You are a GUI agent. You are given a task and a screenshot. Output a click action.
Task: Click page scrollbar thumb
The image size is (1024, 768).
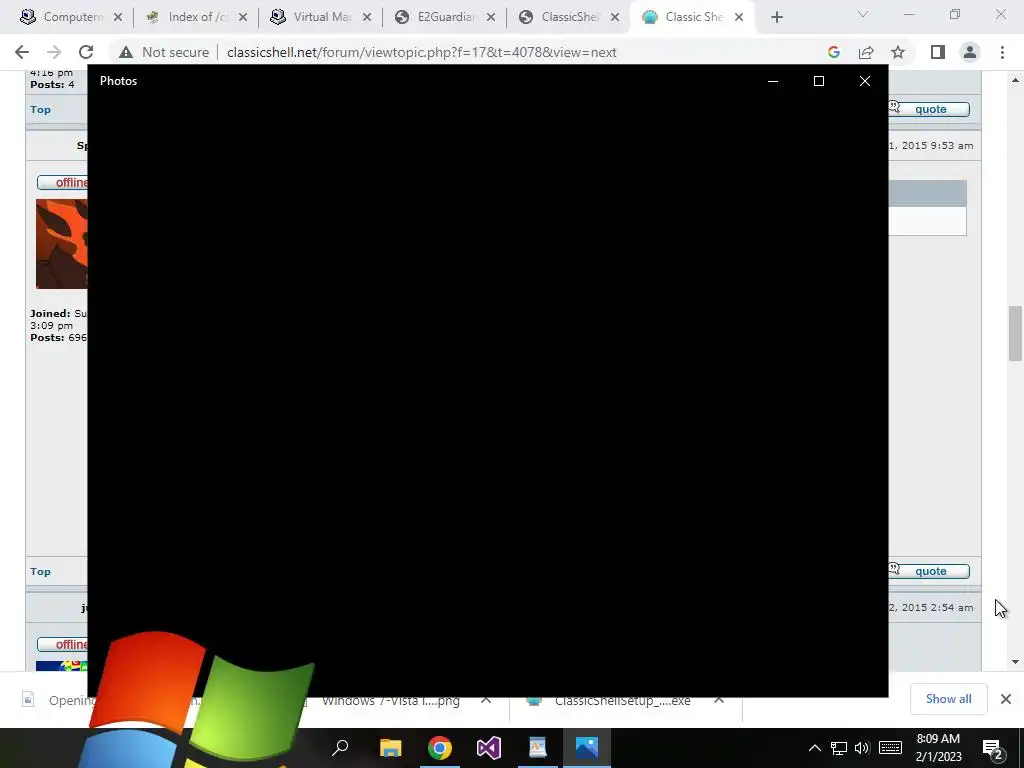(1015, 333)
